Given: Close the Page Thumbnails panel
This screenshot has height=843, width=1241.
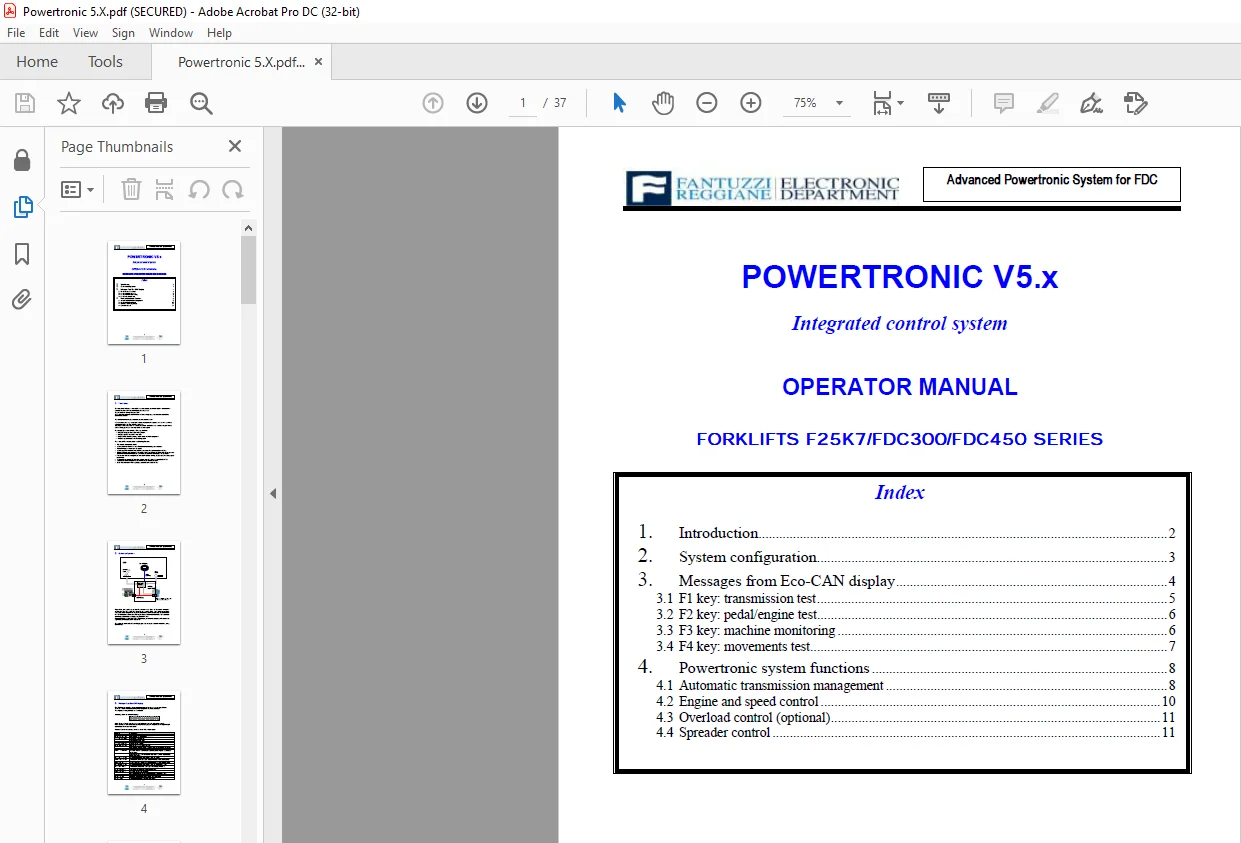Looking at the screenshot, I should [x=235, y=146].
